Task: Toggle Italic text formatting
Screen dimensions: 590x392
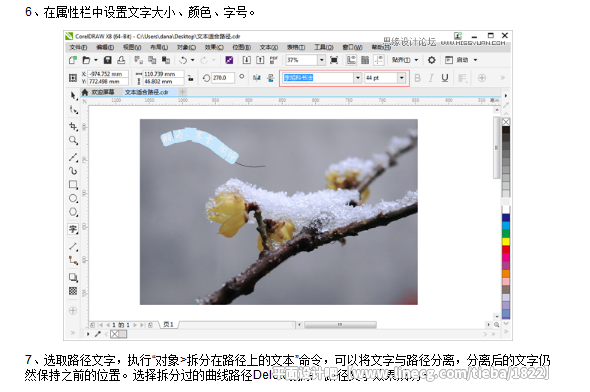Action: pyautogui.click(x=431, y=78)
